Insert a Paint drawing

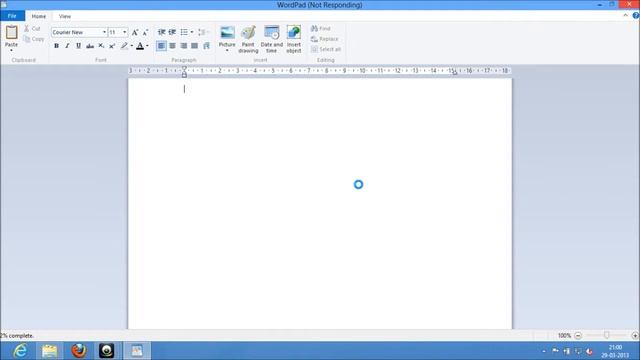[248, 39]
